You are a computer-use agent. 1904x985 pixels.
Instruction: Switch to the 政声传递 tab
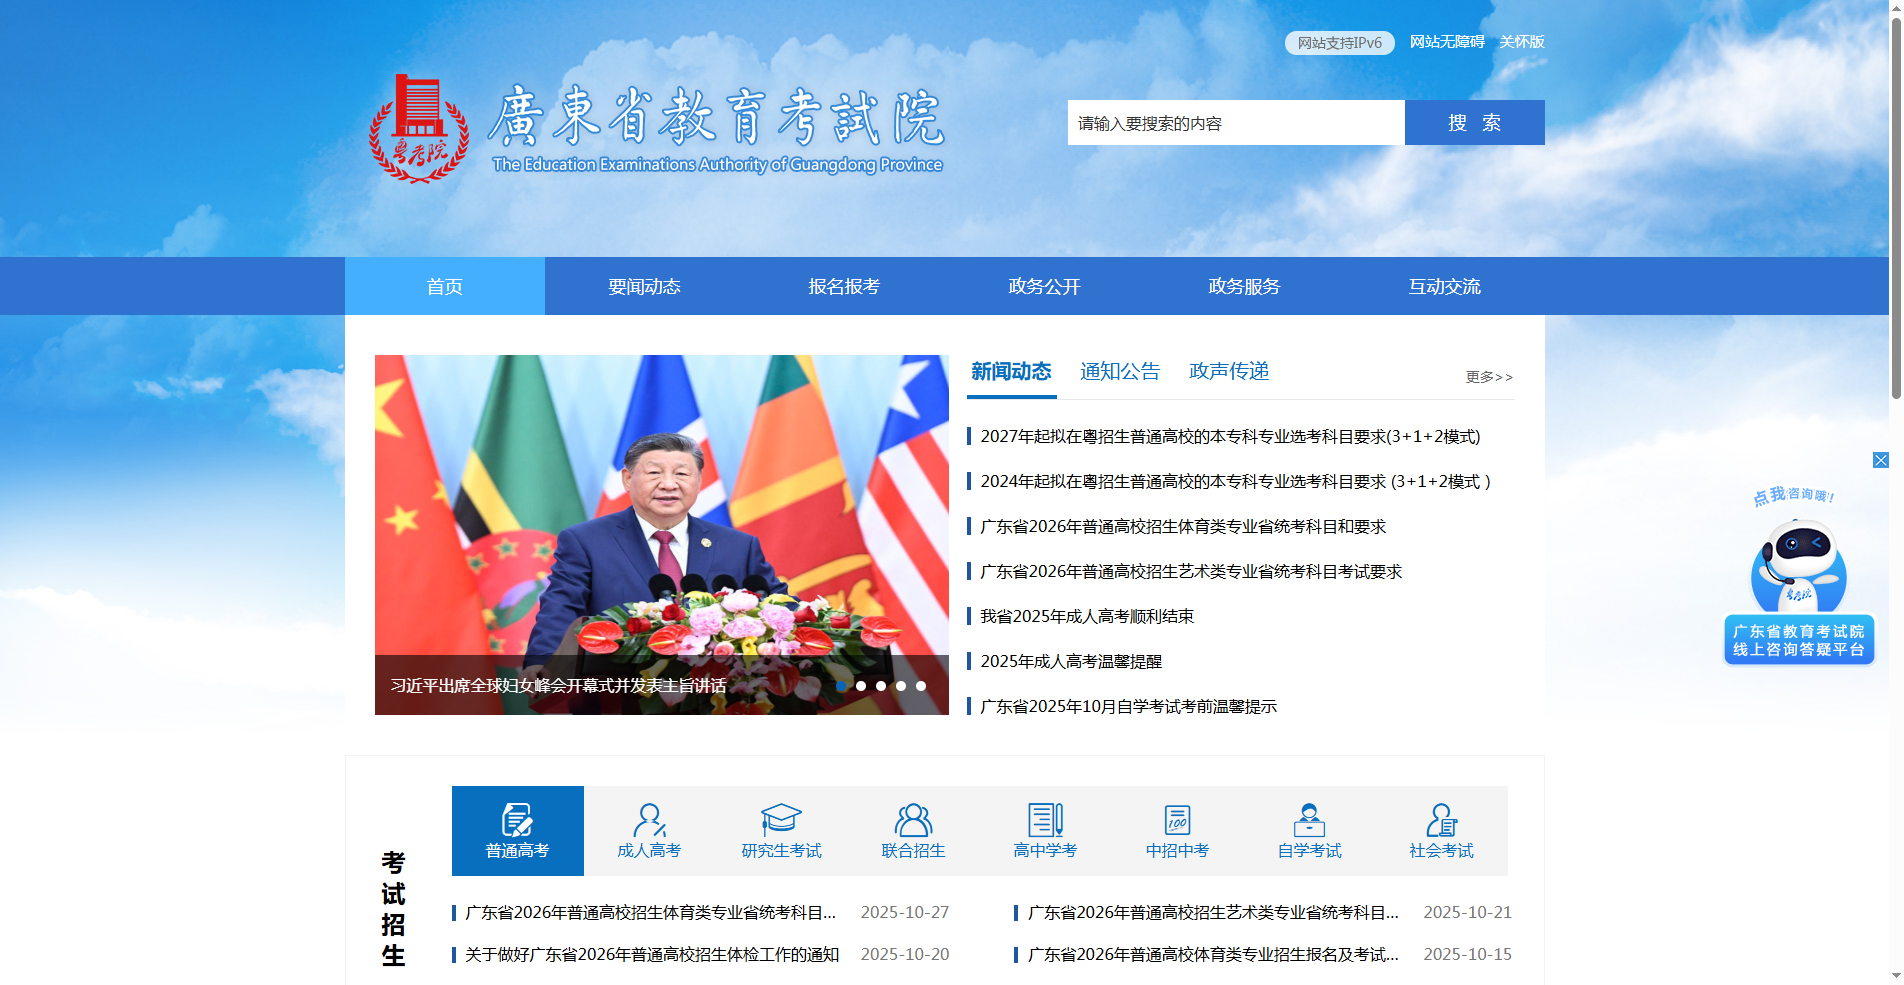(x=1228, y=371)
